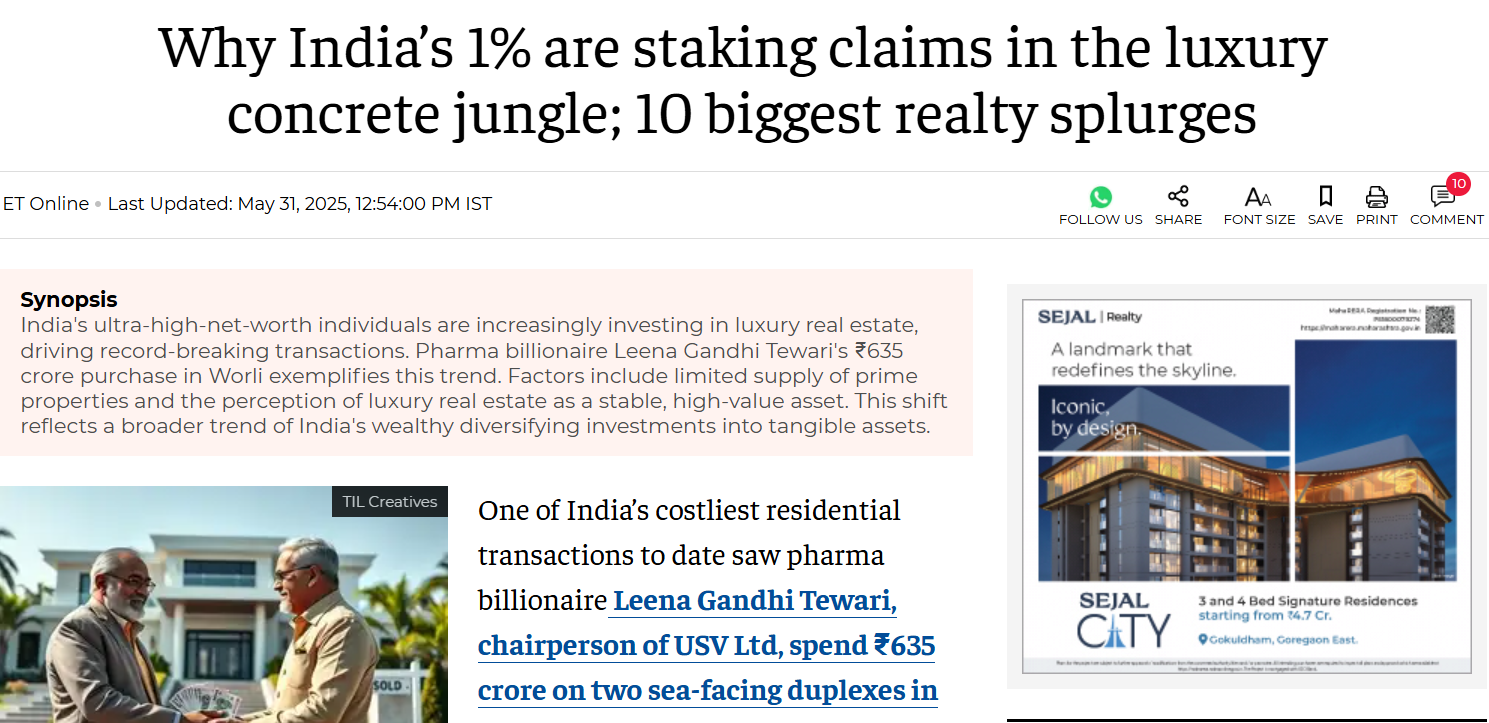Change text size with Font Size icon
Viewport: 1489px width, 723px height.
pyautogui.click(x=1258, y=197)
